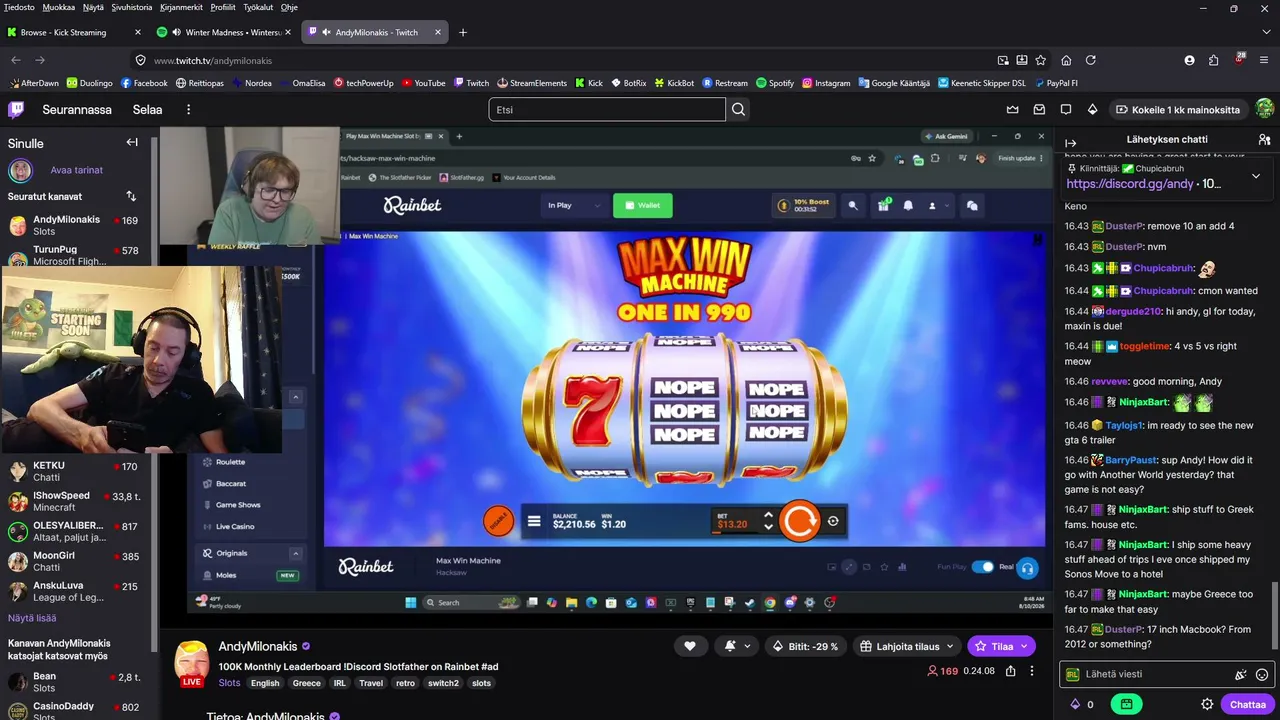Image resolution: width=1280 pixels, height=720 pixels.
Task: Adjust the slot bet amount stepper arrows
Action: (x=768, y=520)
